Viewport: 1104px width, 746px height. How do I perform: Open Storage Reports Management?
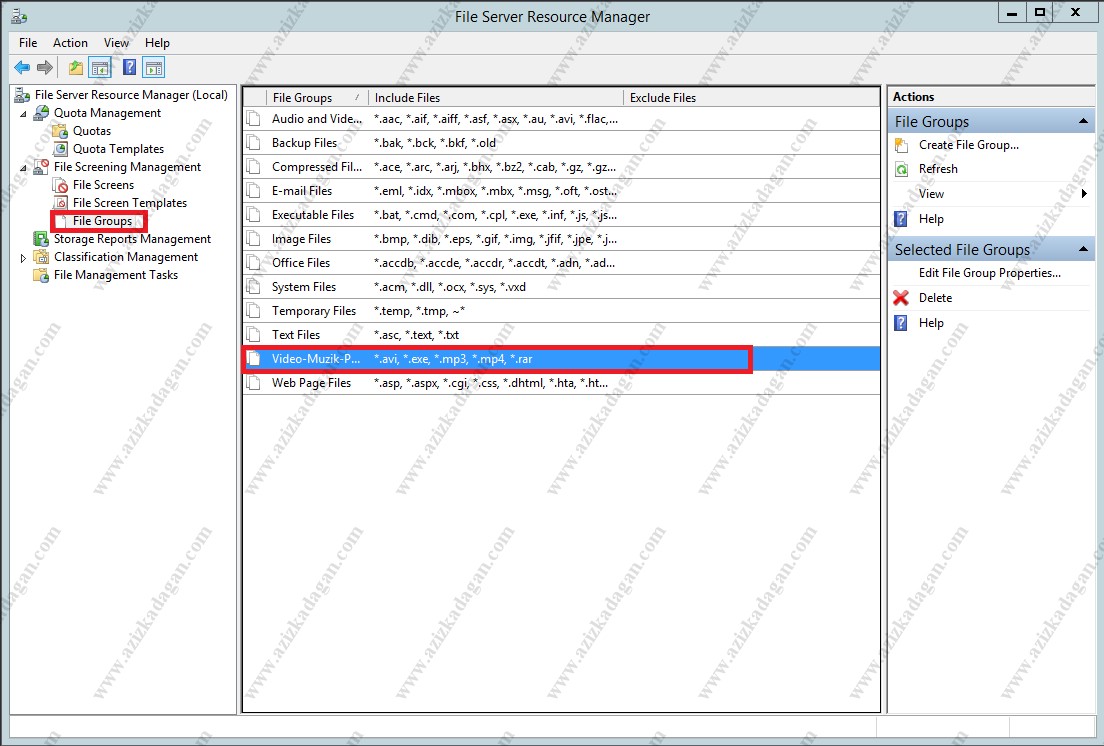(132, 238)
